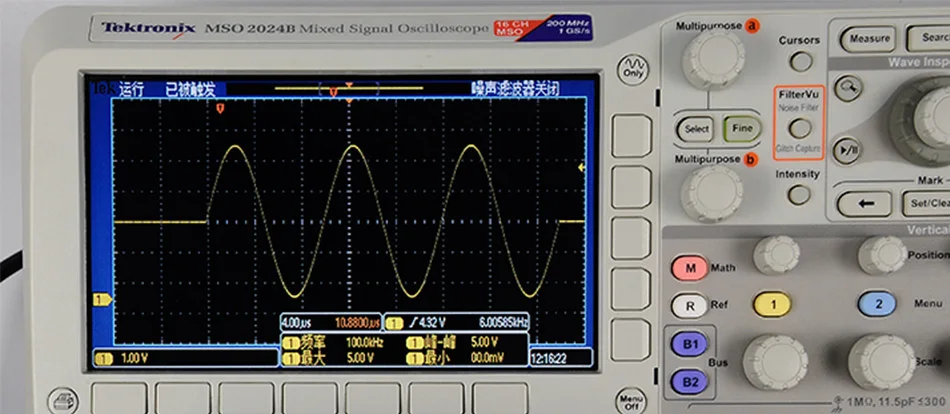Image resolution: width=950 pixels, height=414 pixels.
Task: Click the scale knob below the channel 1 button
Action: (776, 362)
